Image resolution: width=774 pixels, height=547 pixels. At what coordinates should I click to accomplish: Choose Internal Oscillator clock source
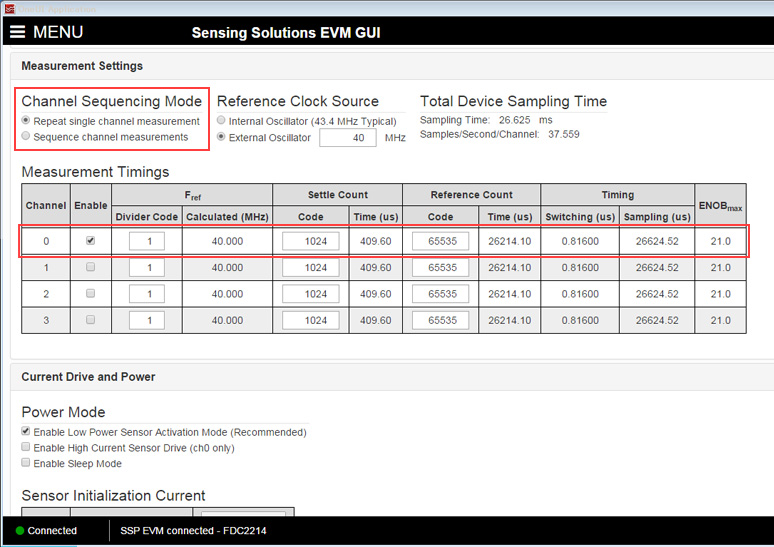[x=221, y=121]
